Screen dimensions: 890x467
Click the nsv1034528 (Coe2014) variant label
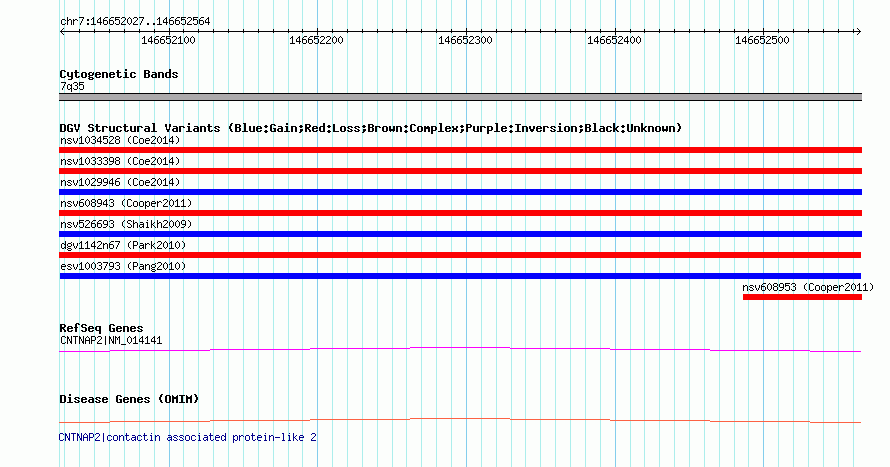(120, 140)
